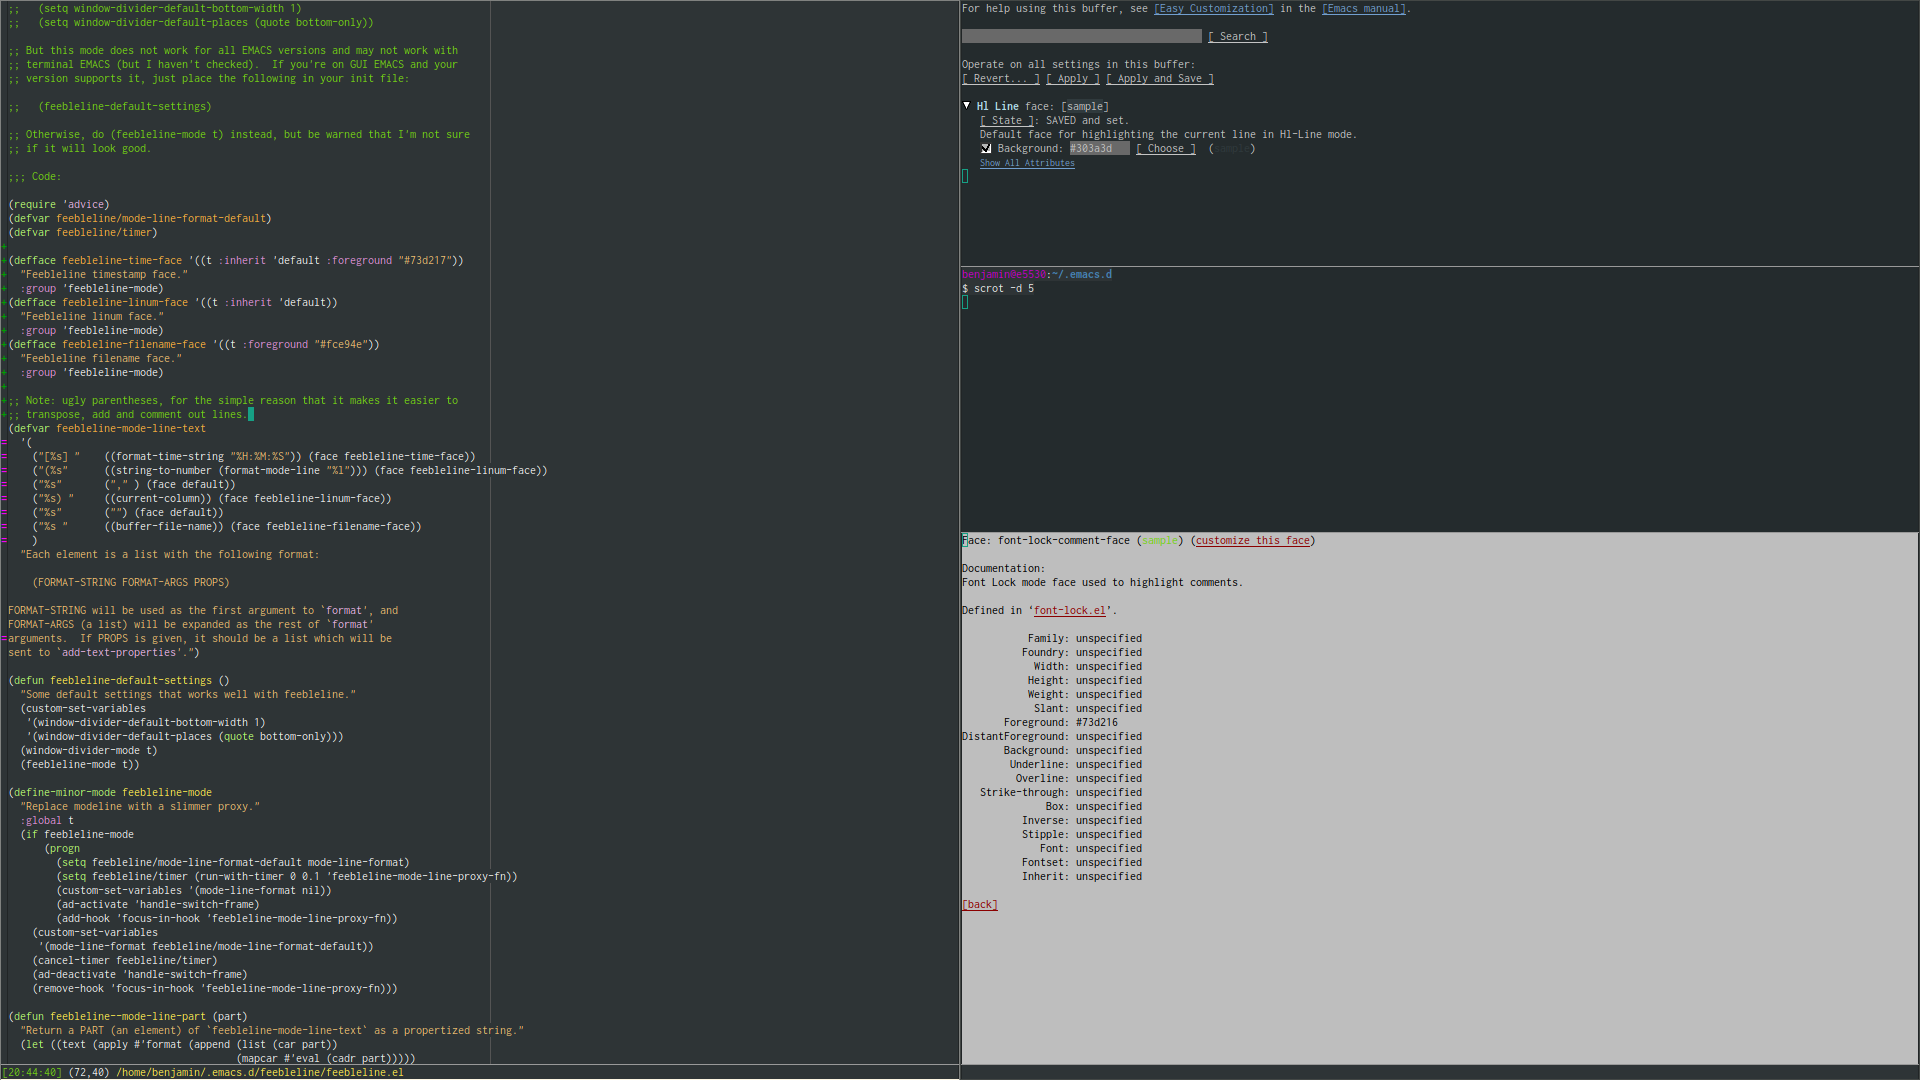The image size is (1920, 1080).
Task: Click the Apply and Save button
Action: [x=1159, y=78]
